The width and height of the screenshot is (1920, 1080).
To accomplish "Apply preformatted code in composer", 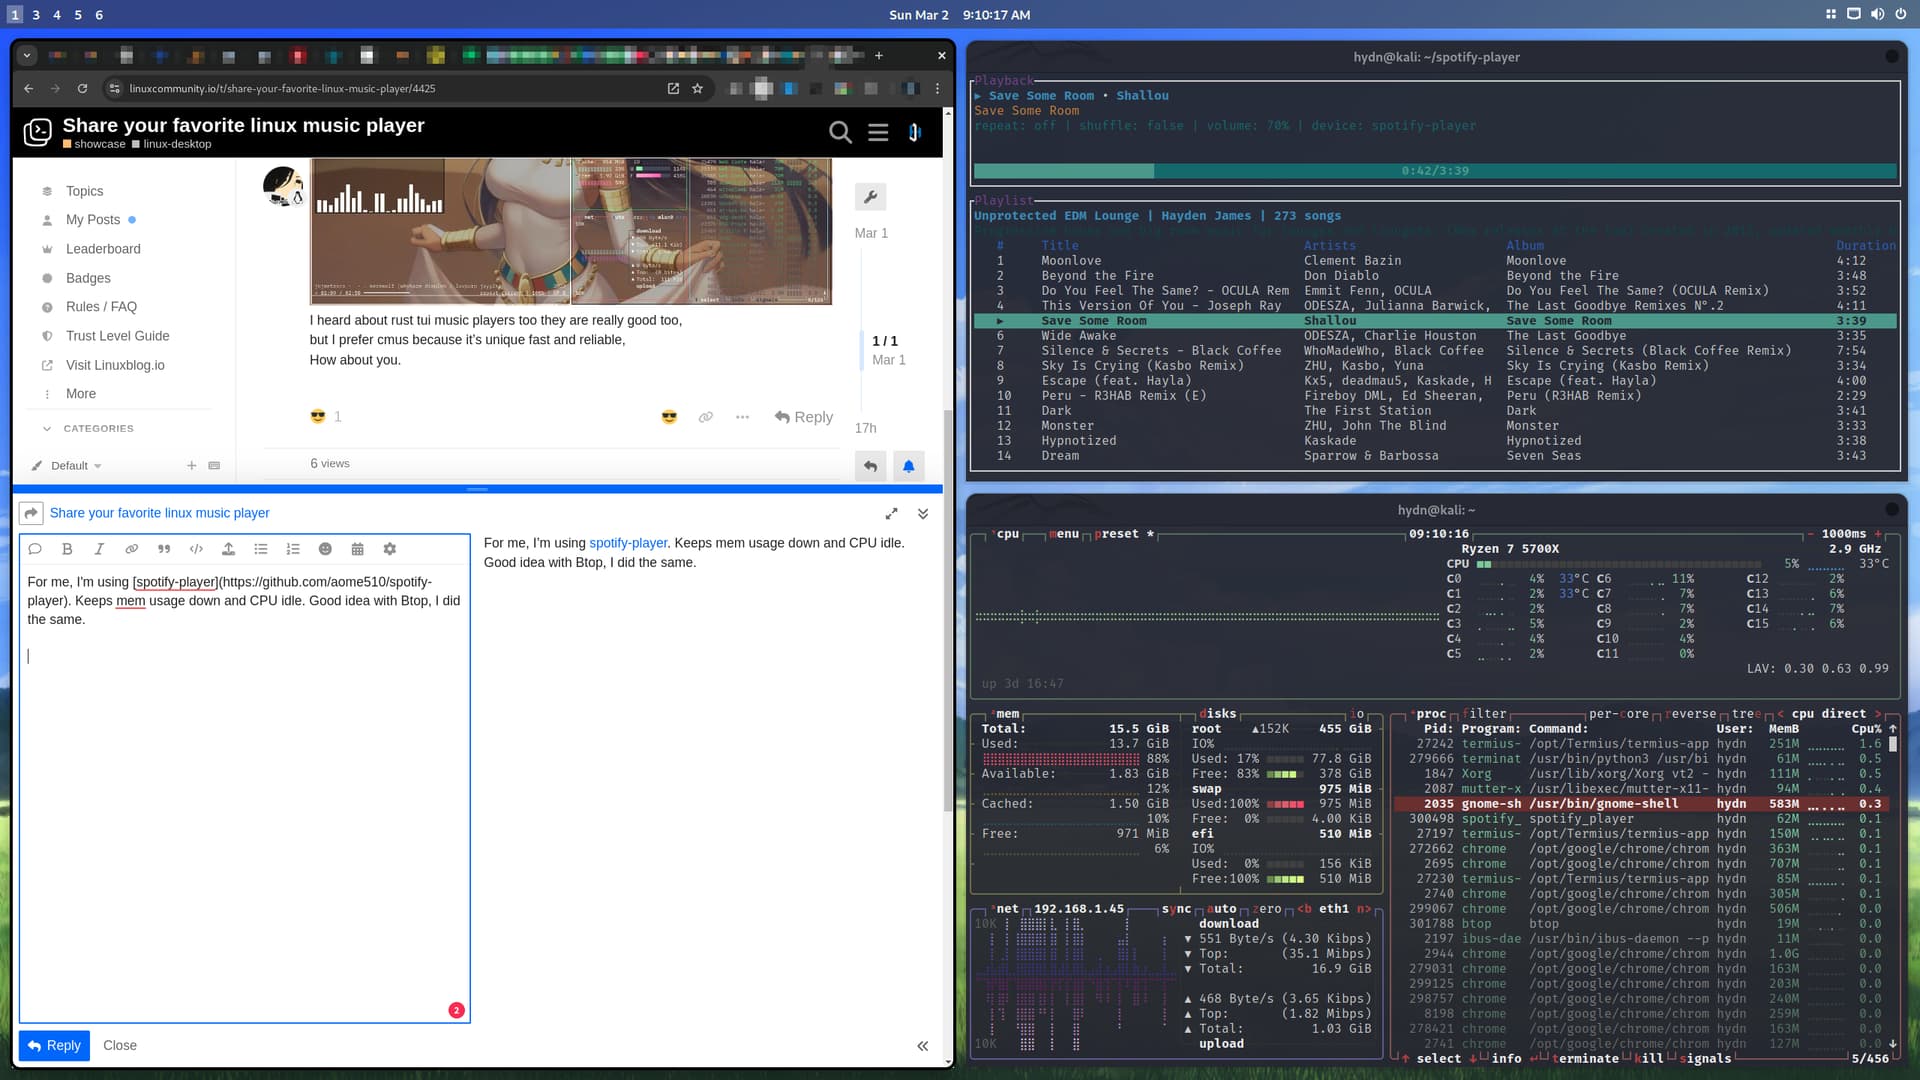I will [x=196, y=549].
